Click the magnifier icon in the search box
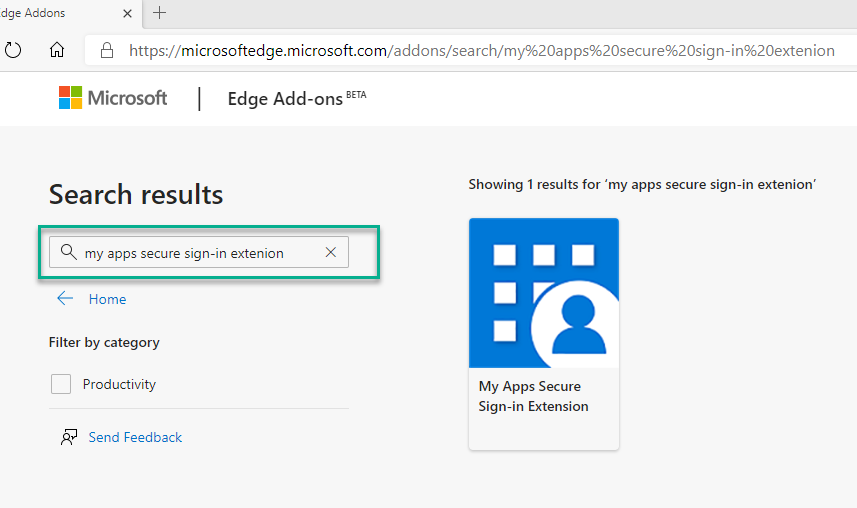 tap(68, 252)
